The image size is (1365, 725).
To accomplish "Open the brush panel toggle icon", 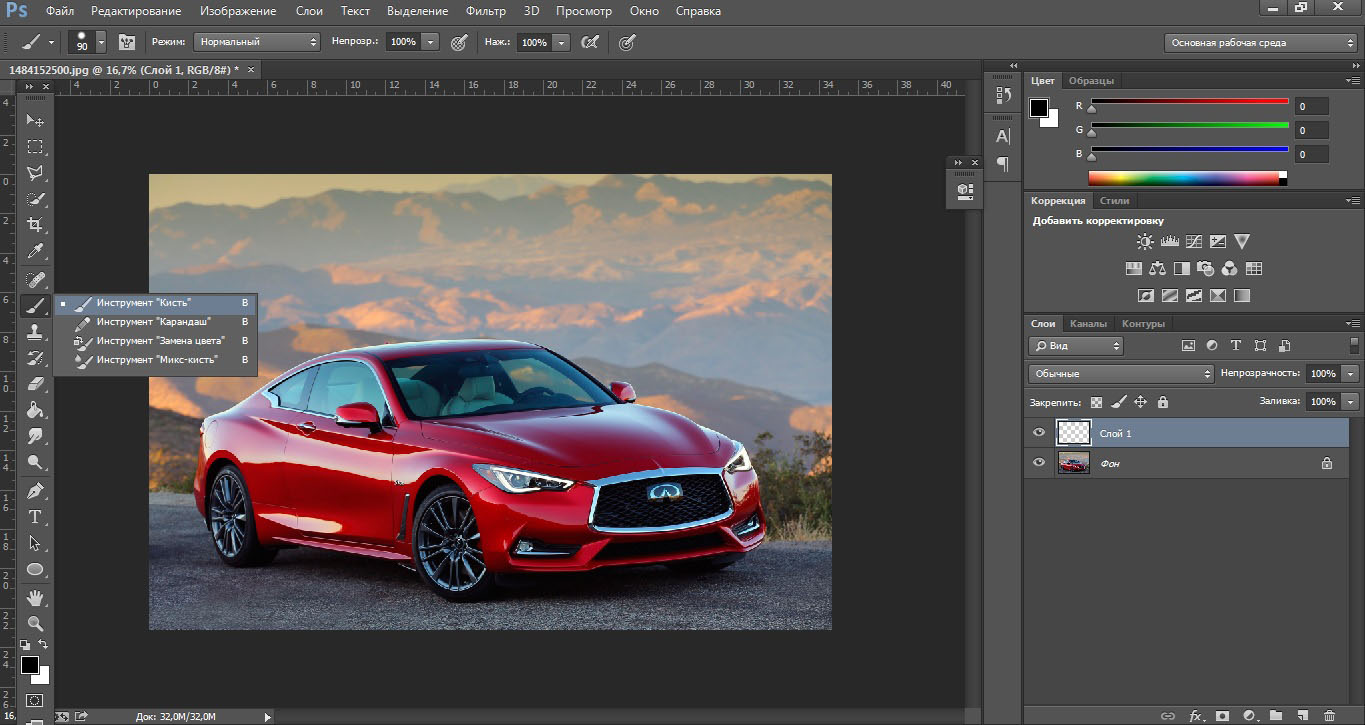I will pyautogui.click(x=127, y=42).
